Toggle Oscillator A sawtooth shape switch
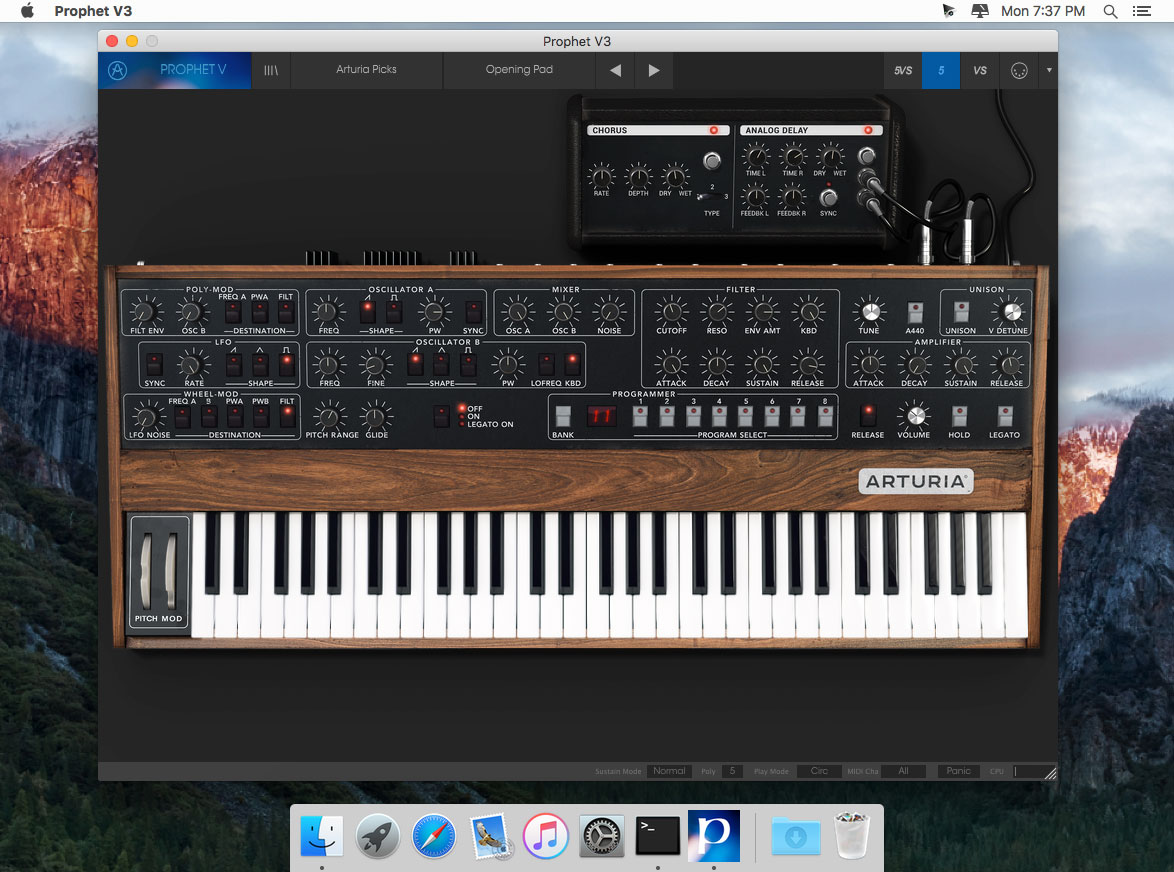Screen dimensions: 1174x872 [x=368, y=311]
